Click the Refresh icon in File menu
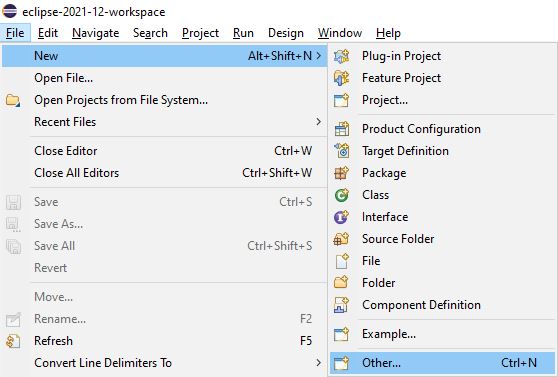 [x=13, y=341]
